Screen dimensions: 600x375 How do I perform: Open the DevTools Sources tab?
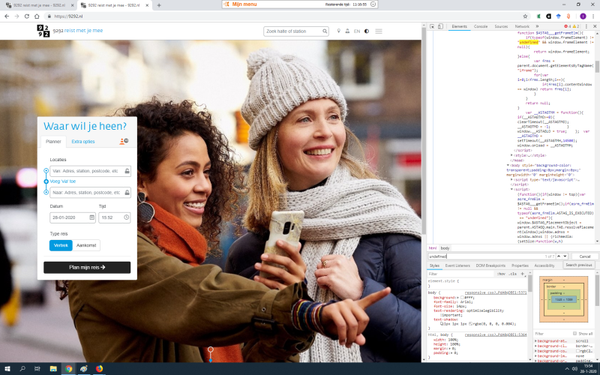501,26
